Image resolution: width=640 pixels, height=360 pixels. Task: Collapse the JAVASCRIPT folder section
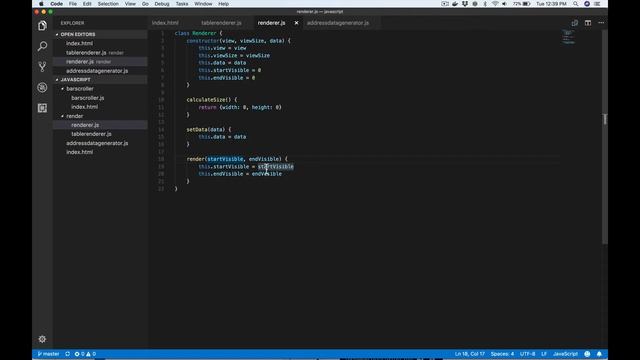[76, 80]
